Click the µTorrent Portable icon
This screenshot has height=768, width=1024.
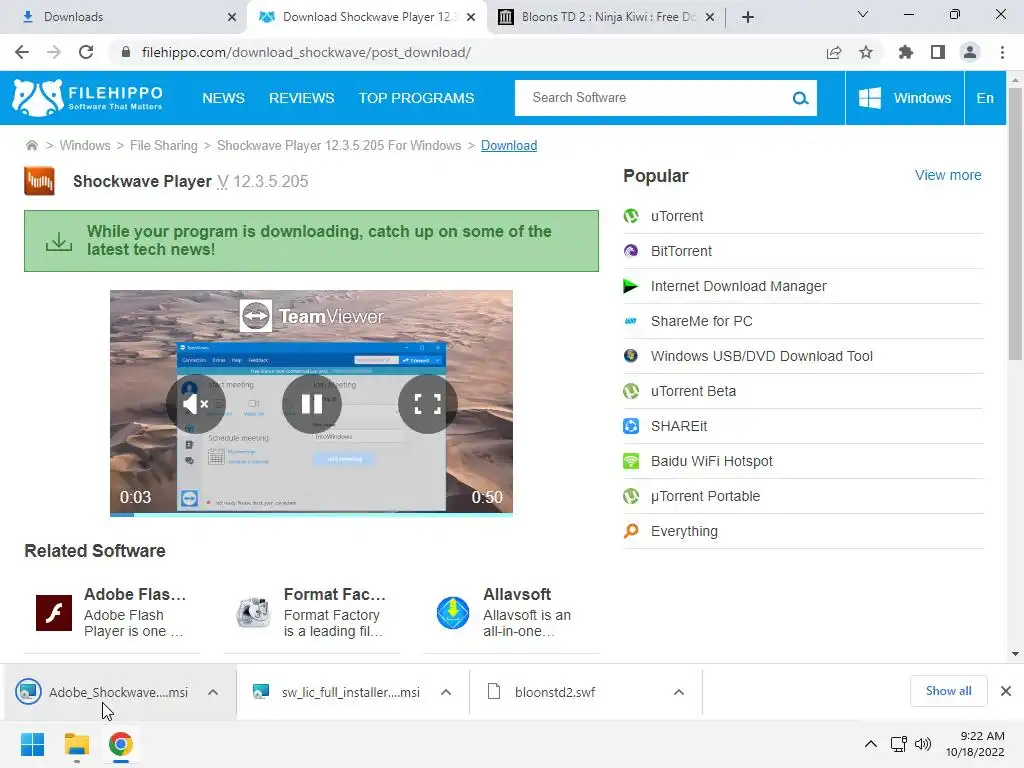click(631, 496)
